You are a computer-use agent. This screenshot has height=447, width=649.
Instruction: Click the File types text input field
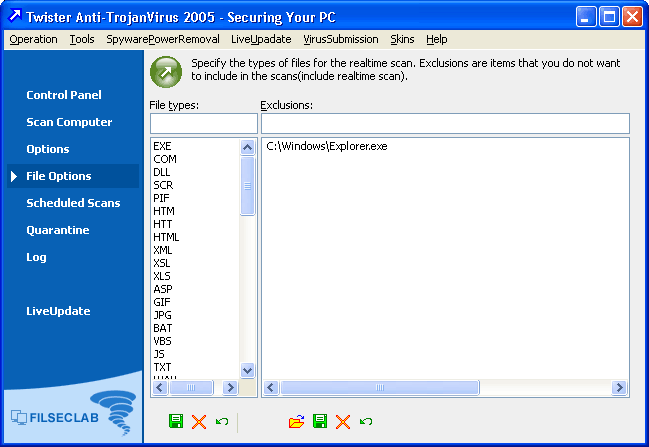(x=203, y=123)
